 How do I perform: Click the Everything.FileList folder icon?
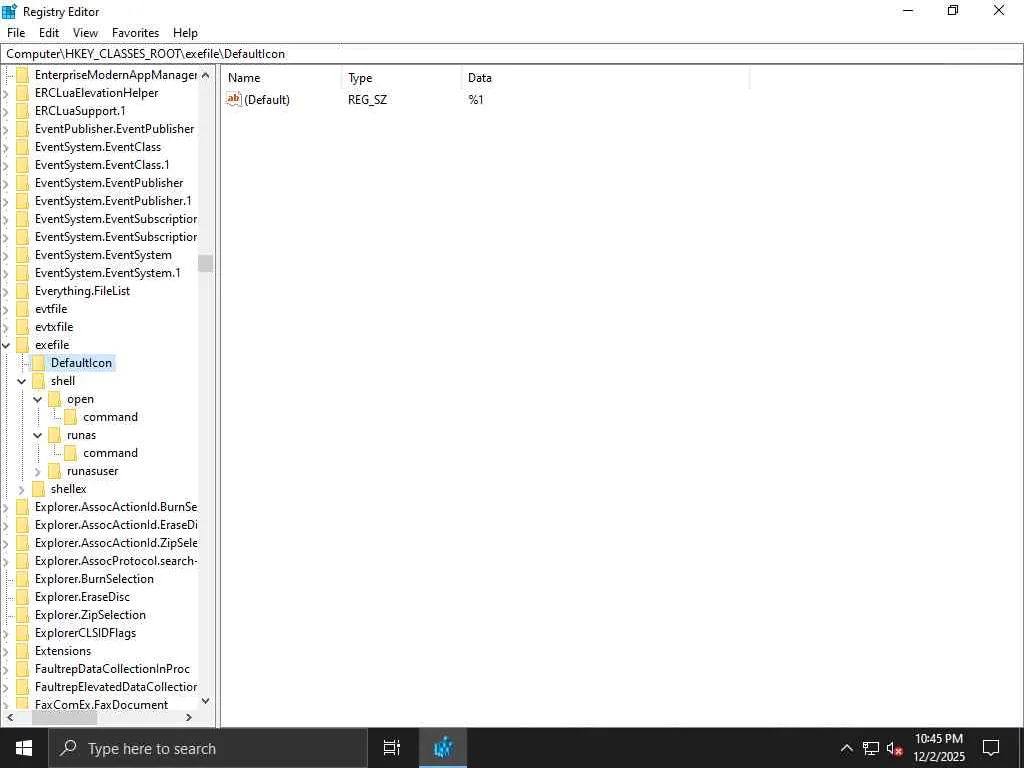23,291
